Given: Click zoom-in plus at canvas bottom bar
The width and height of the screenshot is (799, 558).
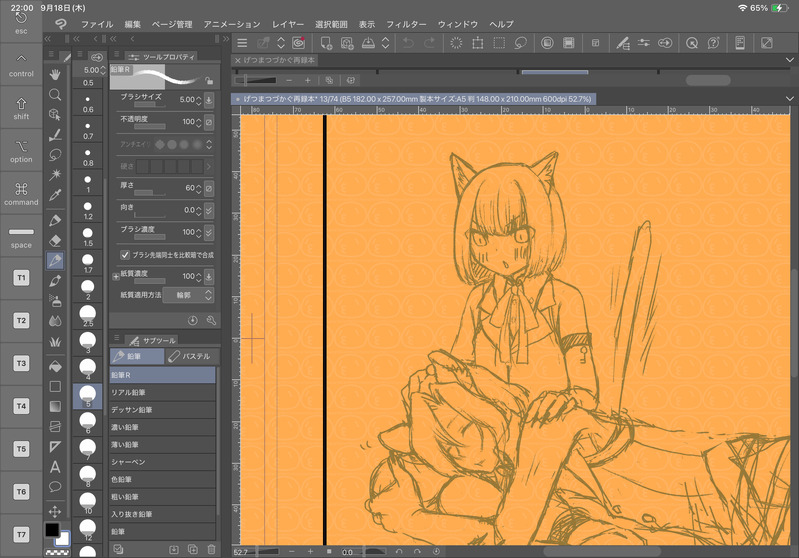Looking at the screenshot, I should pyautogui.click(x=310, y=551).
